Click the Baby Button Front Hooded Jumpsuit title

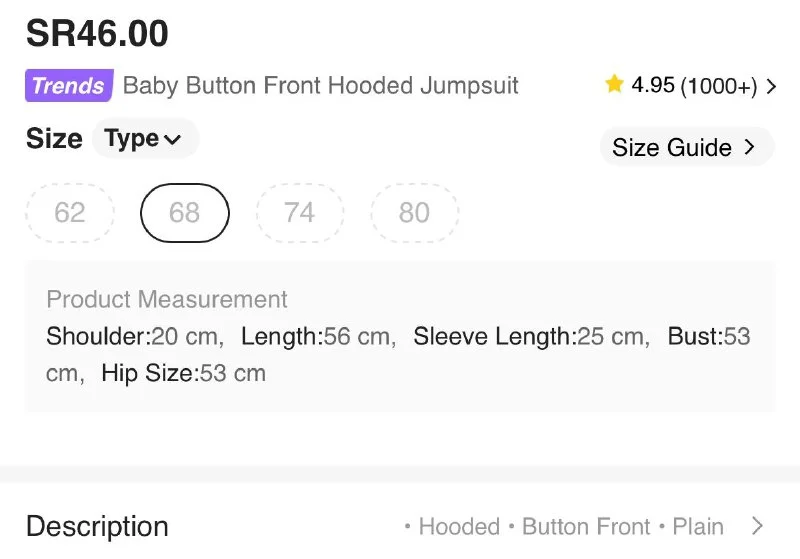tap(320, 85)
